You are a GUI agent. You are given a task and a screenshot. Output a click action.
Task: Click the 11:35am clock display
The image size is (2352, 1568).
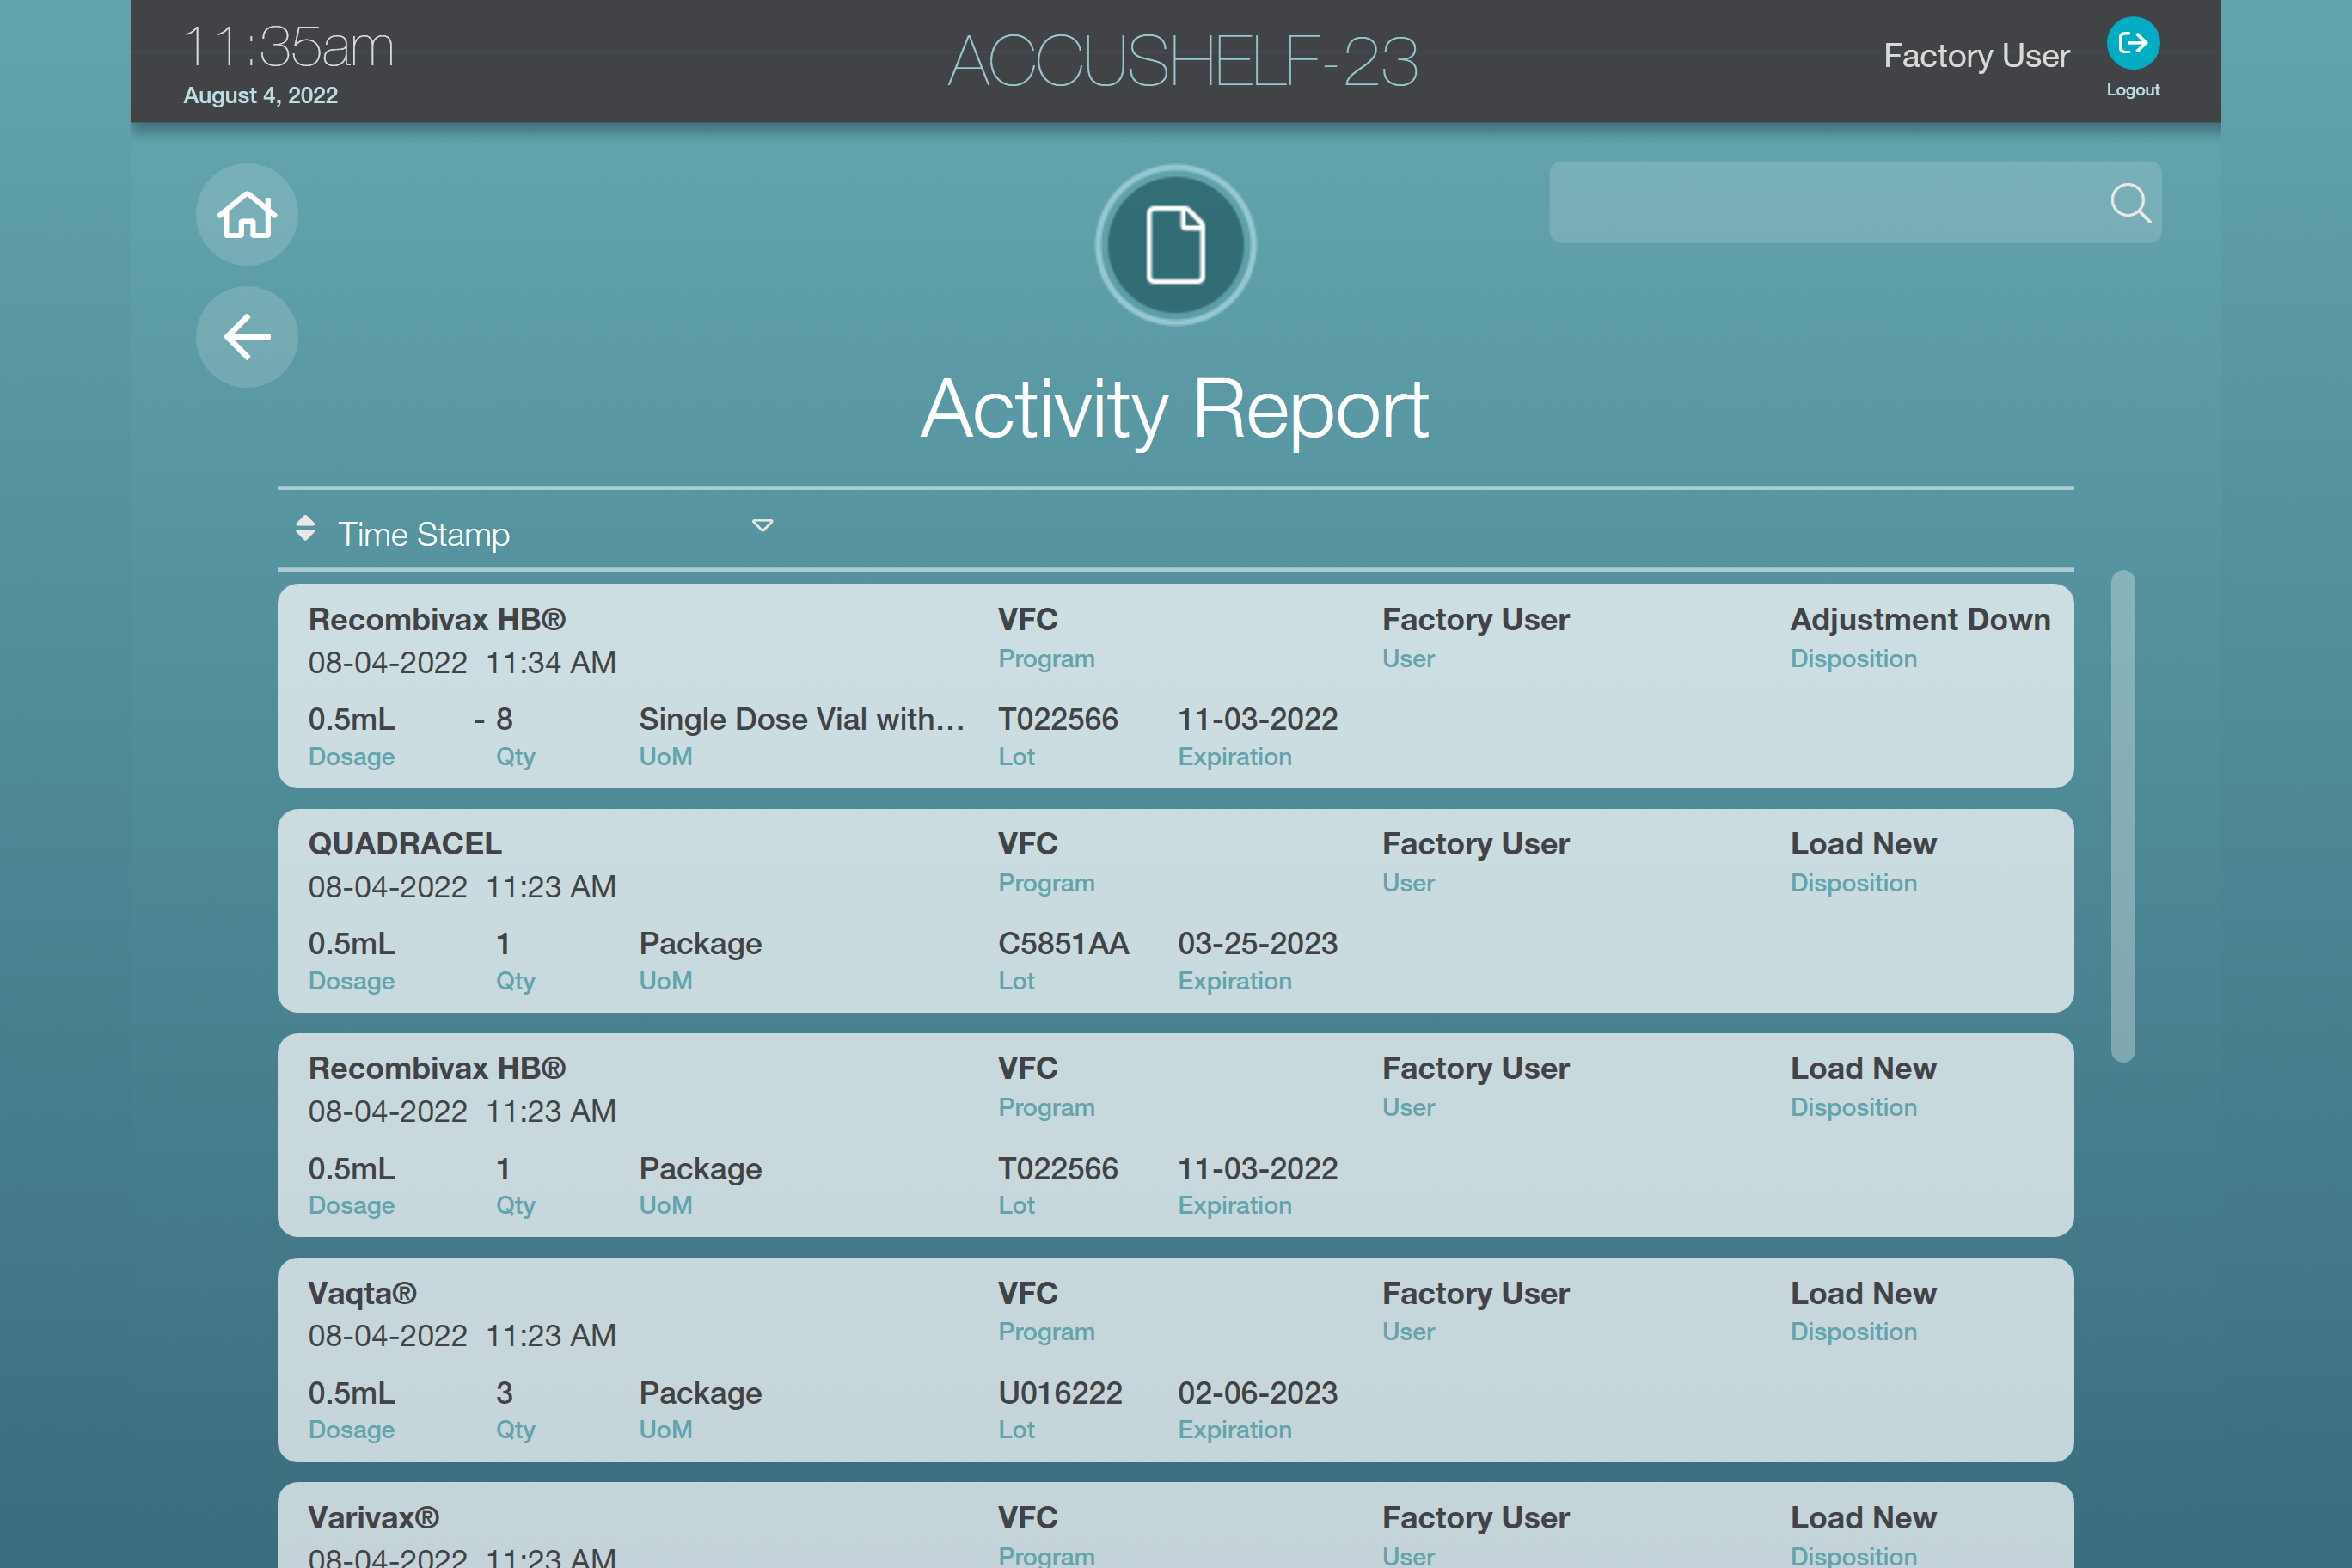tap(288, 47)
